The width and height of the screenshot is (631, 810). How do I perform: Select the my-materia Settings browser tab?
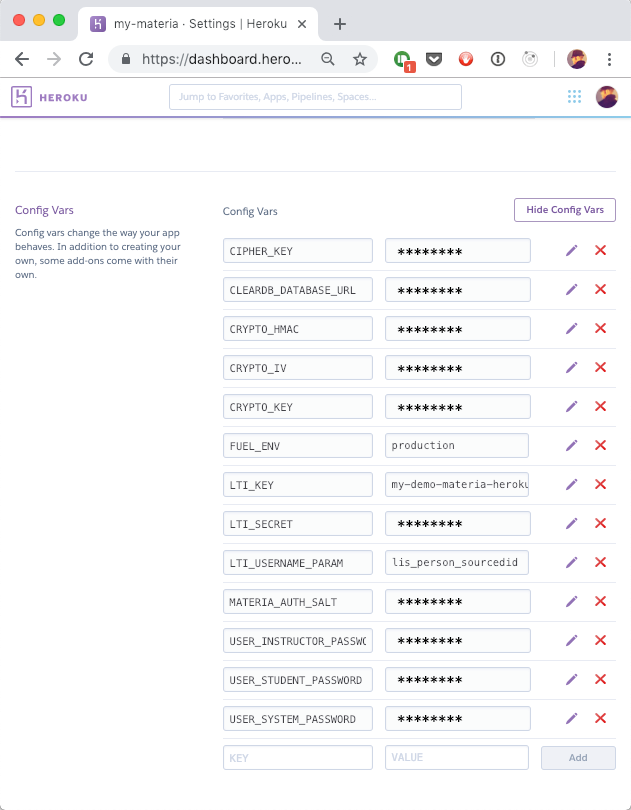click(198, 24)
